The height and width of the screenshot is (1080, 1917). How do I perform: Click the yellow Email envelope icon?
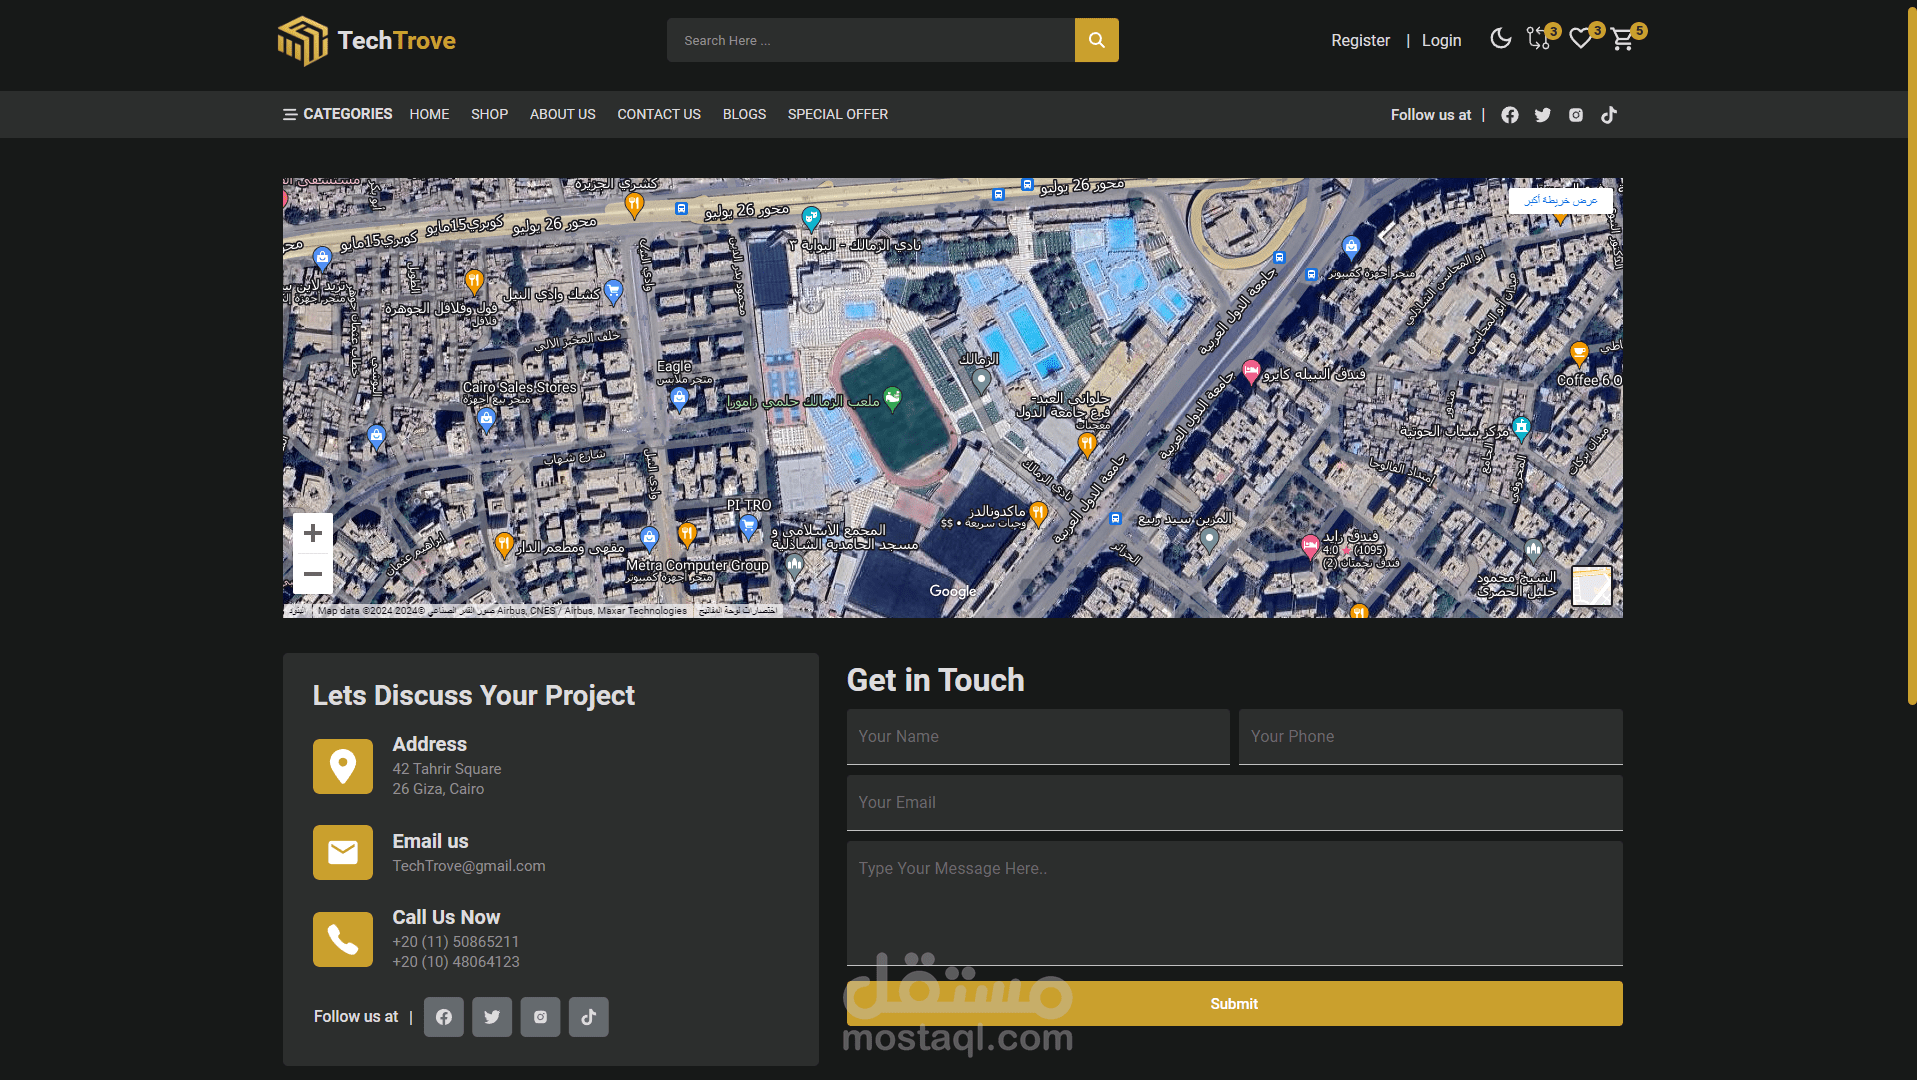(x=343, y=852)
